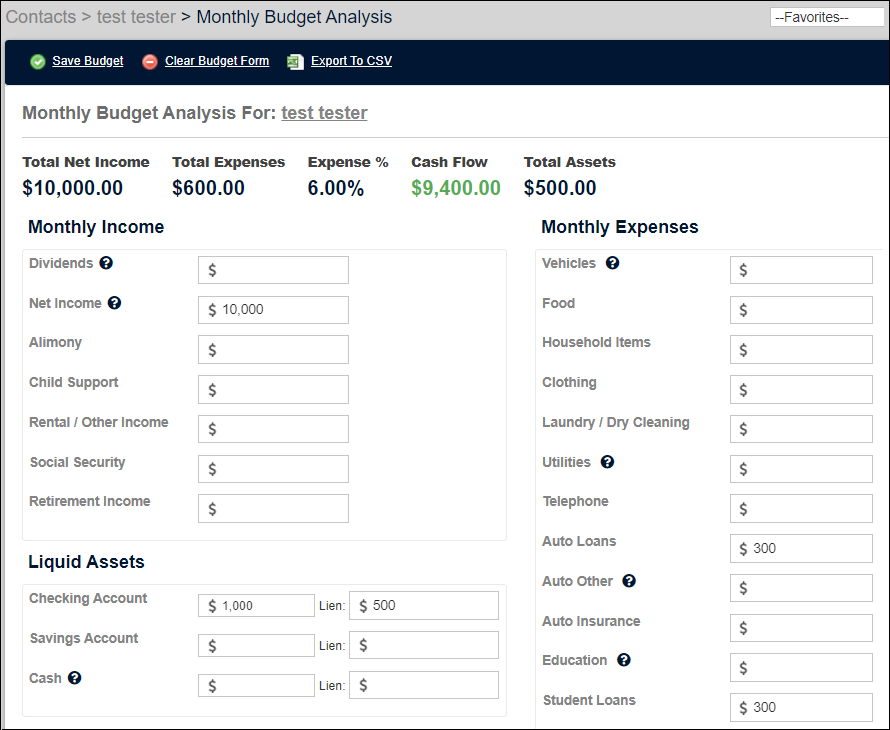Open the Vehicles help question mark icon
Viewport: 890px width, 730px height.
612,263
